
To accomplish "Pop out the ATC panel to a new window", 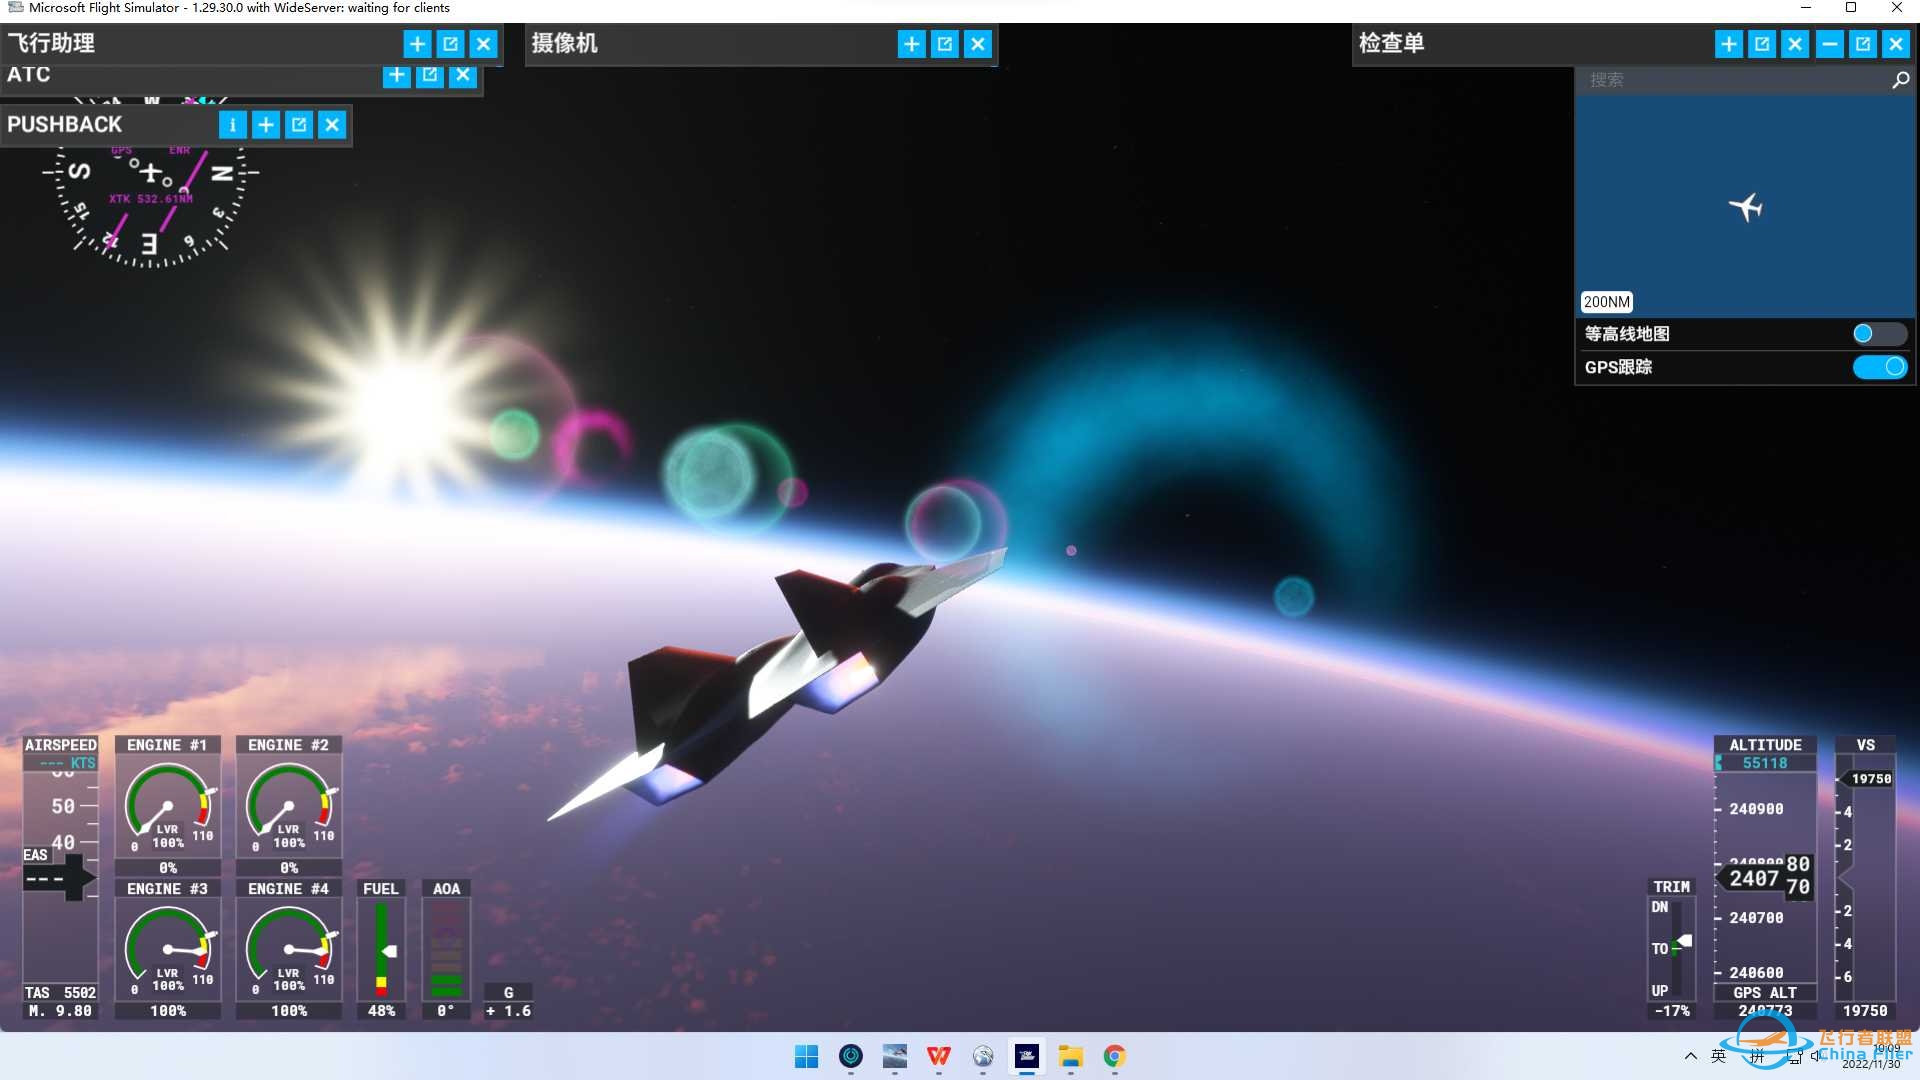I will [x=430, y=75].
